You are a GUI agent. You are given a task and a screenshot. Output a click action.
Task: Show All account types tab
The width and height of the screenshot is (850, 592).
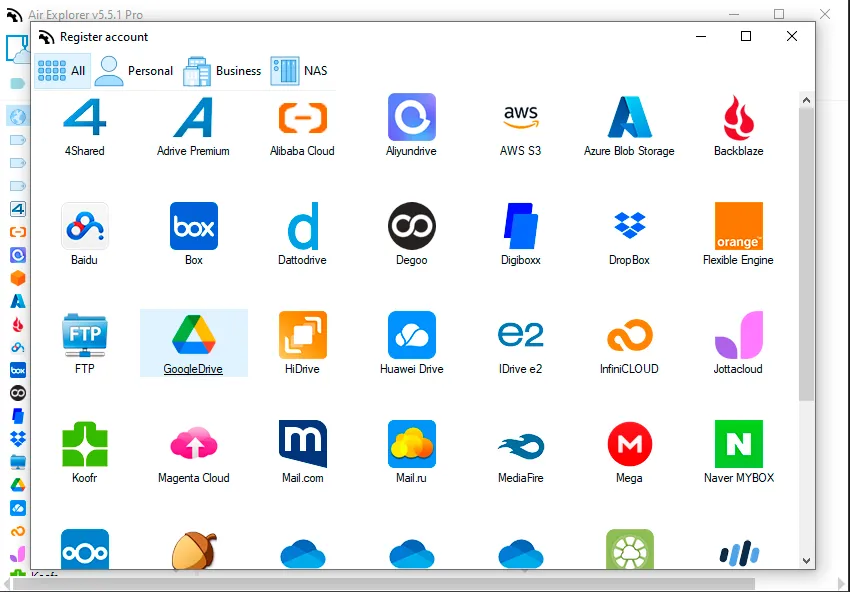tap(62, 70)
